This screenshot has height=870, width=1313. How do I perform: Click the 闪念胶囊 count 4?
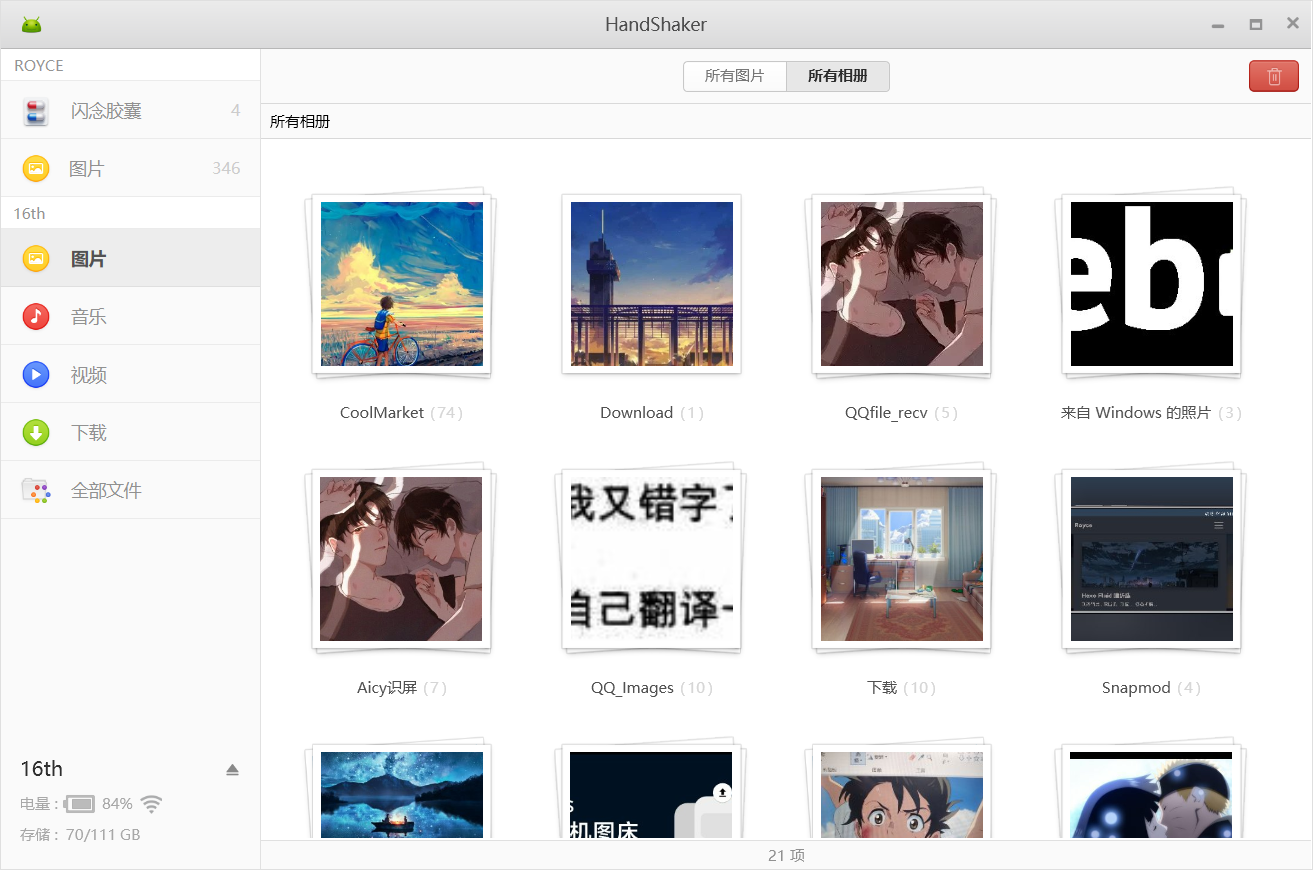pyautogui.click(x=235, y=111)
